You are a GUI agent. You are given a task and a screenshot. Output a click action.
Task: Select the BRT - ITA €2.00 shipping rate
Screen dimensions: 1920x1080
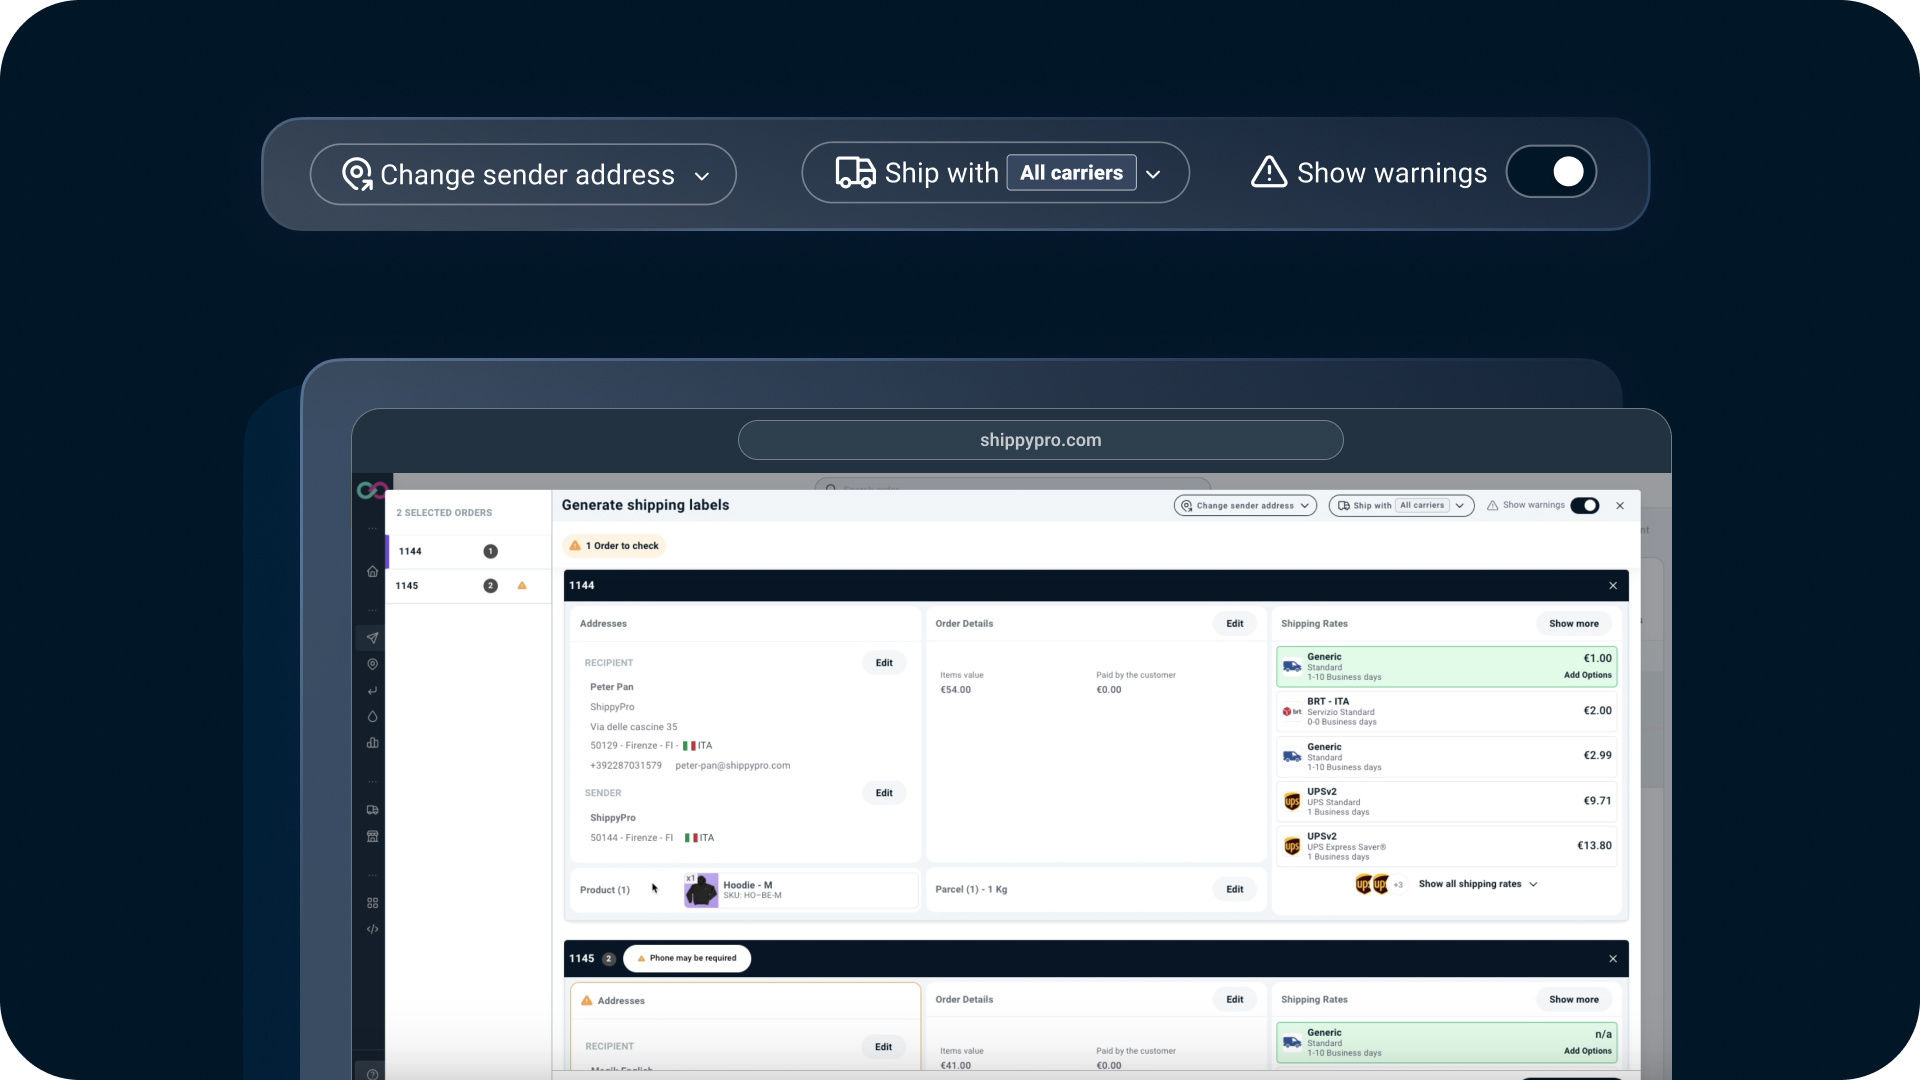tap(1446, 711)
